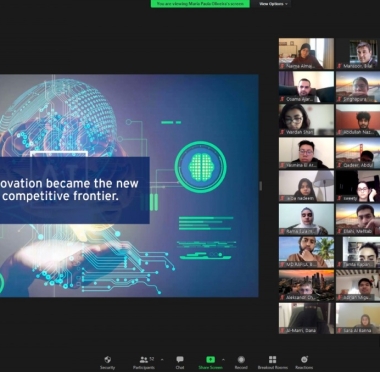
Task: Click the gallery panel divider handle
Action: click(261, 186)
